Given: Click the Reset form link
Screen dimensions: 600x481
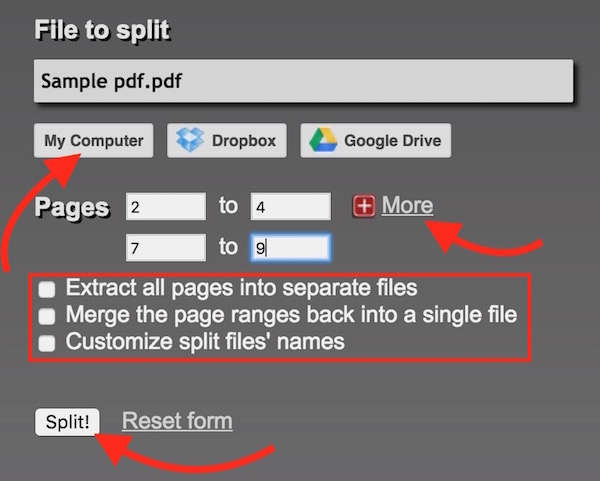Looking at the screenshot, I should click(x=177, y=421).
